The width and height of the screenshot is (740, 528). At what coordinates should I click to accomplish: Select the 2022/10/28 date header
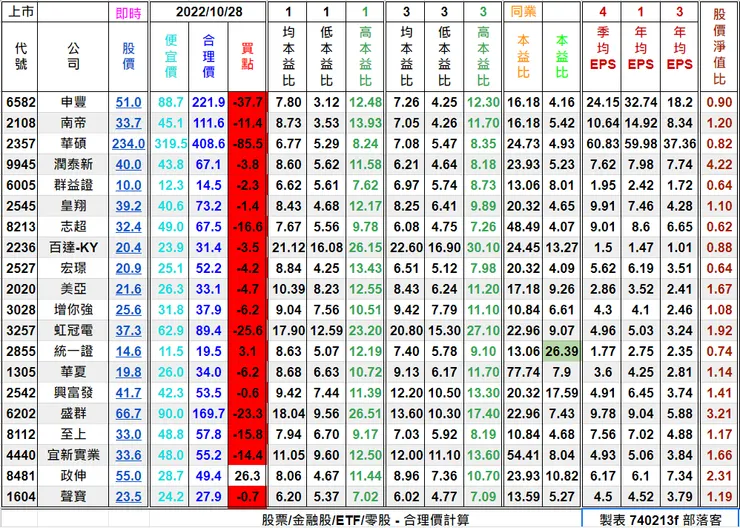tap(209, 12)
